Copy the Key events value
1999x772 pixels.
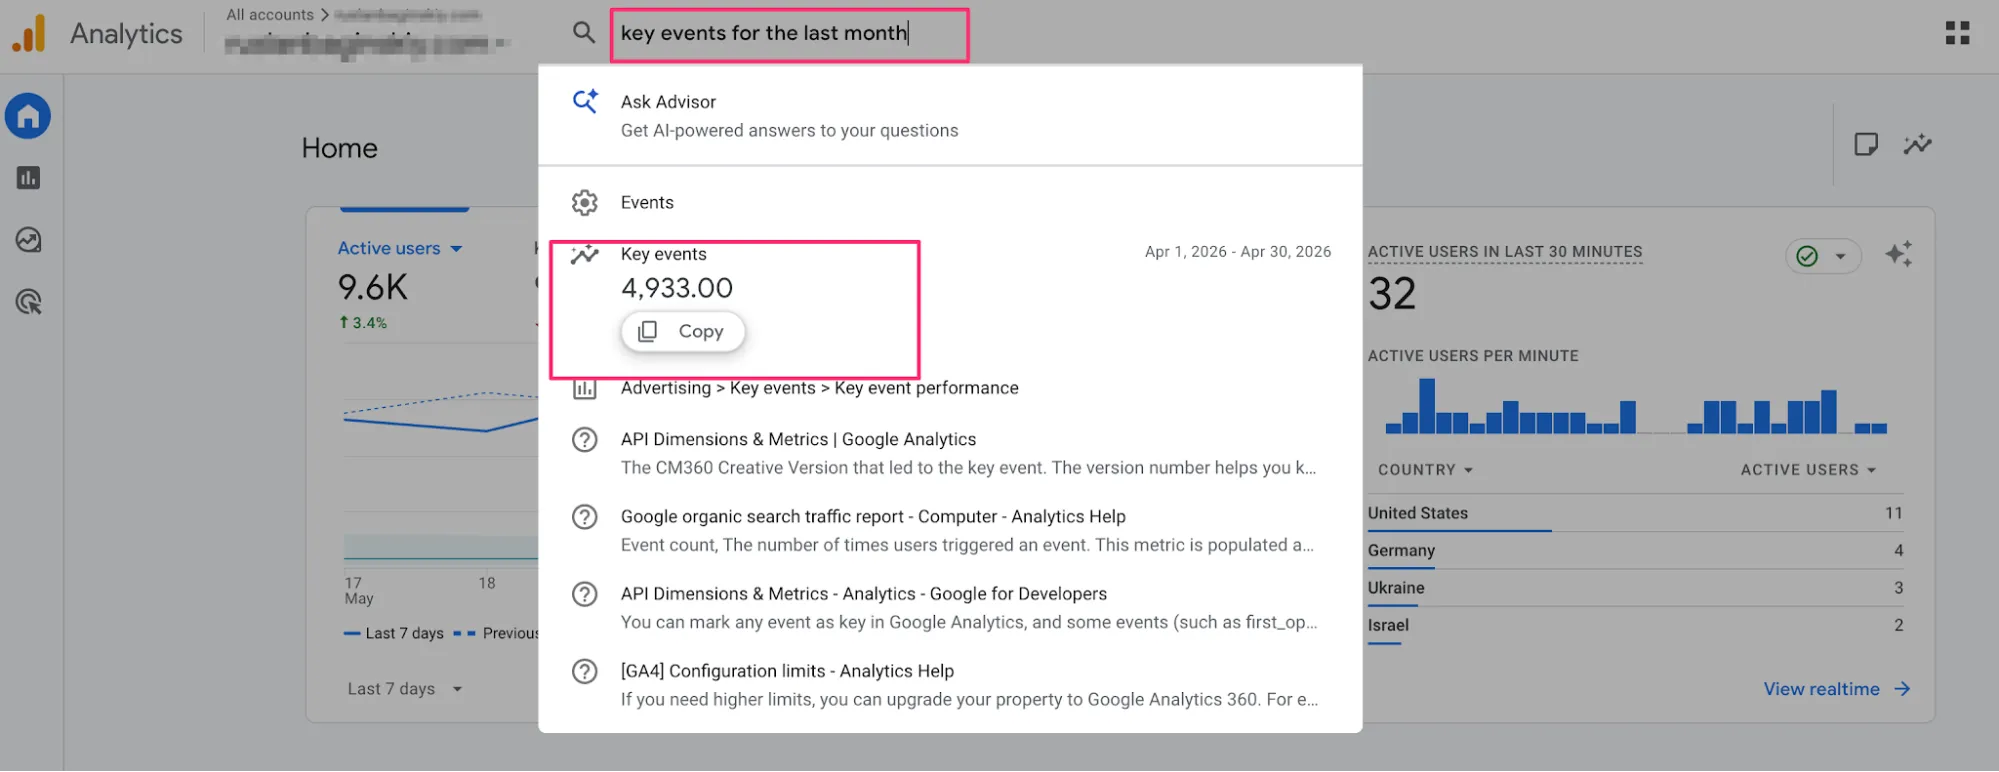[x=683, y=331]
